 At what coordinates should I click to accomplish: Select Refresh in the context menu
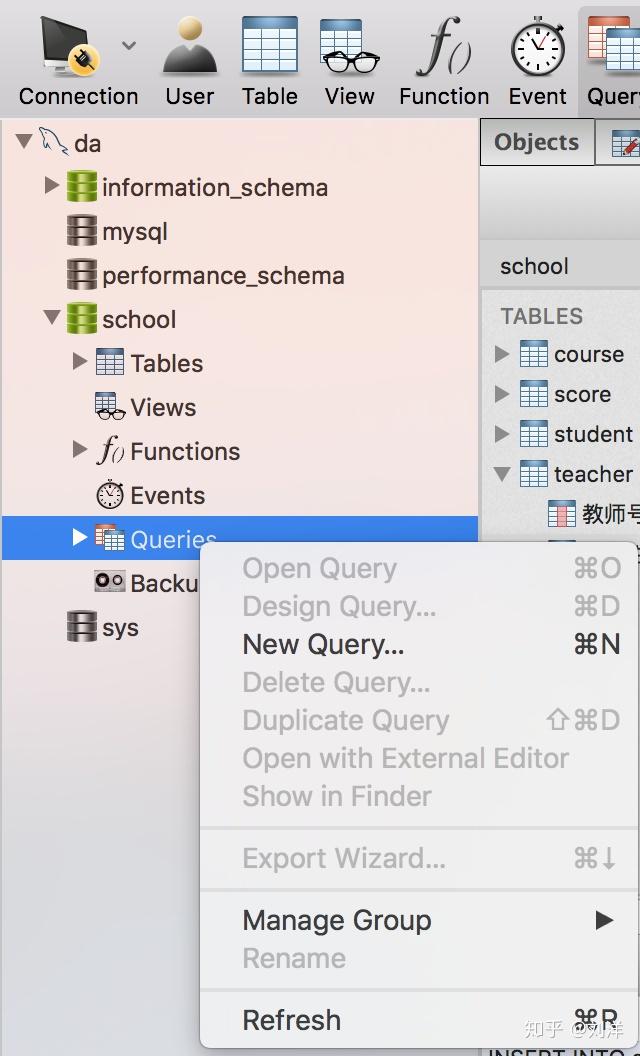[291, 1020]
